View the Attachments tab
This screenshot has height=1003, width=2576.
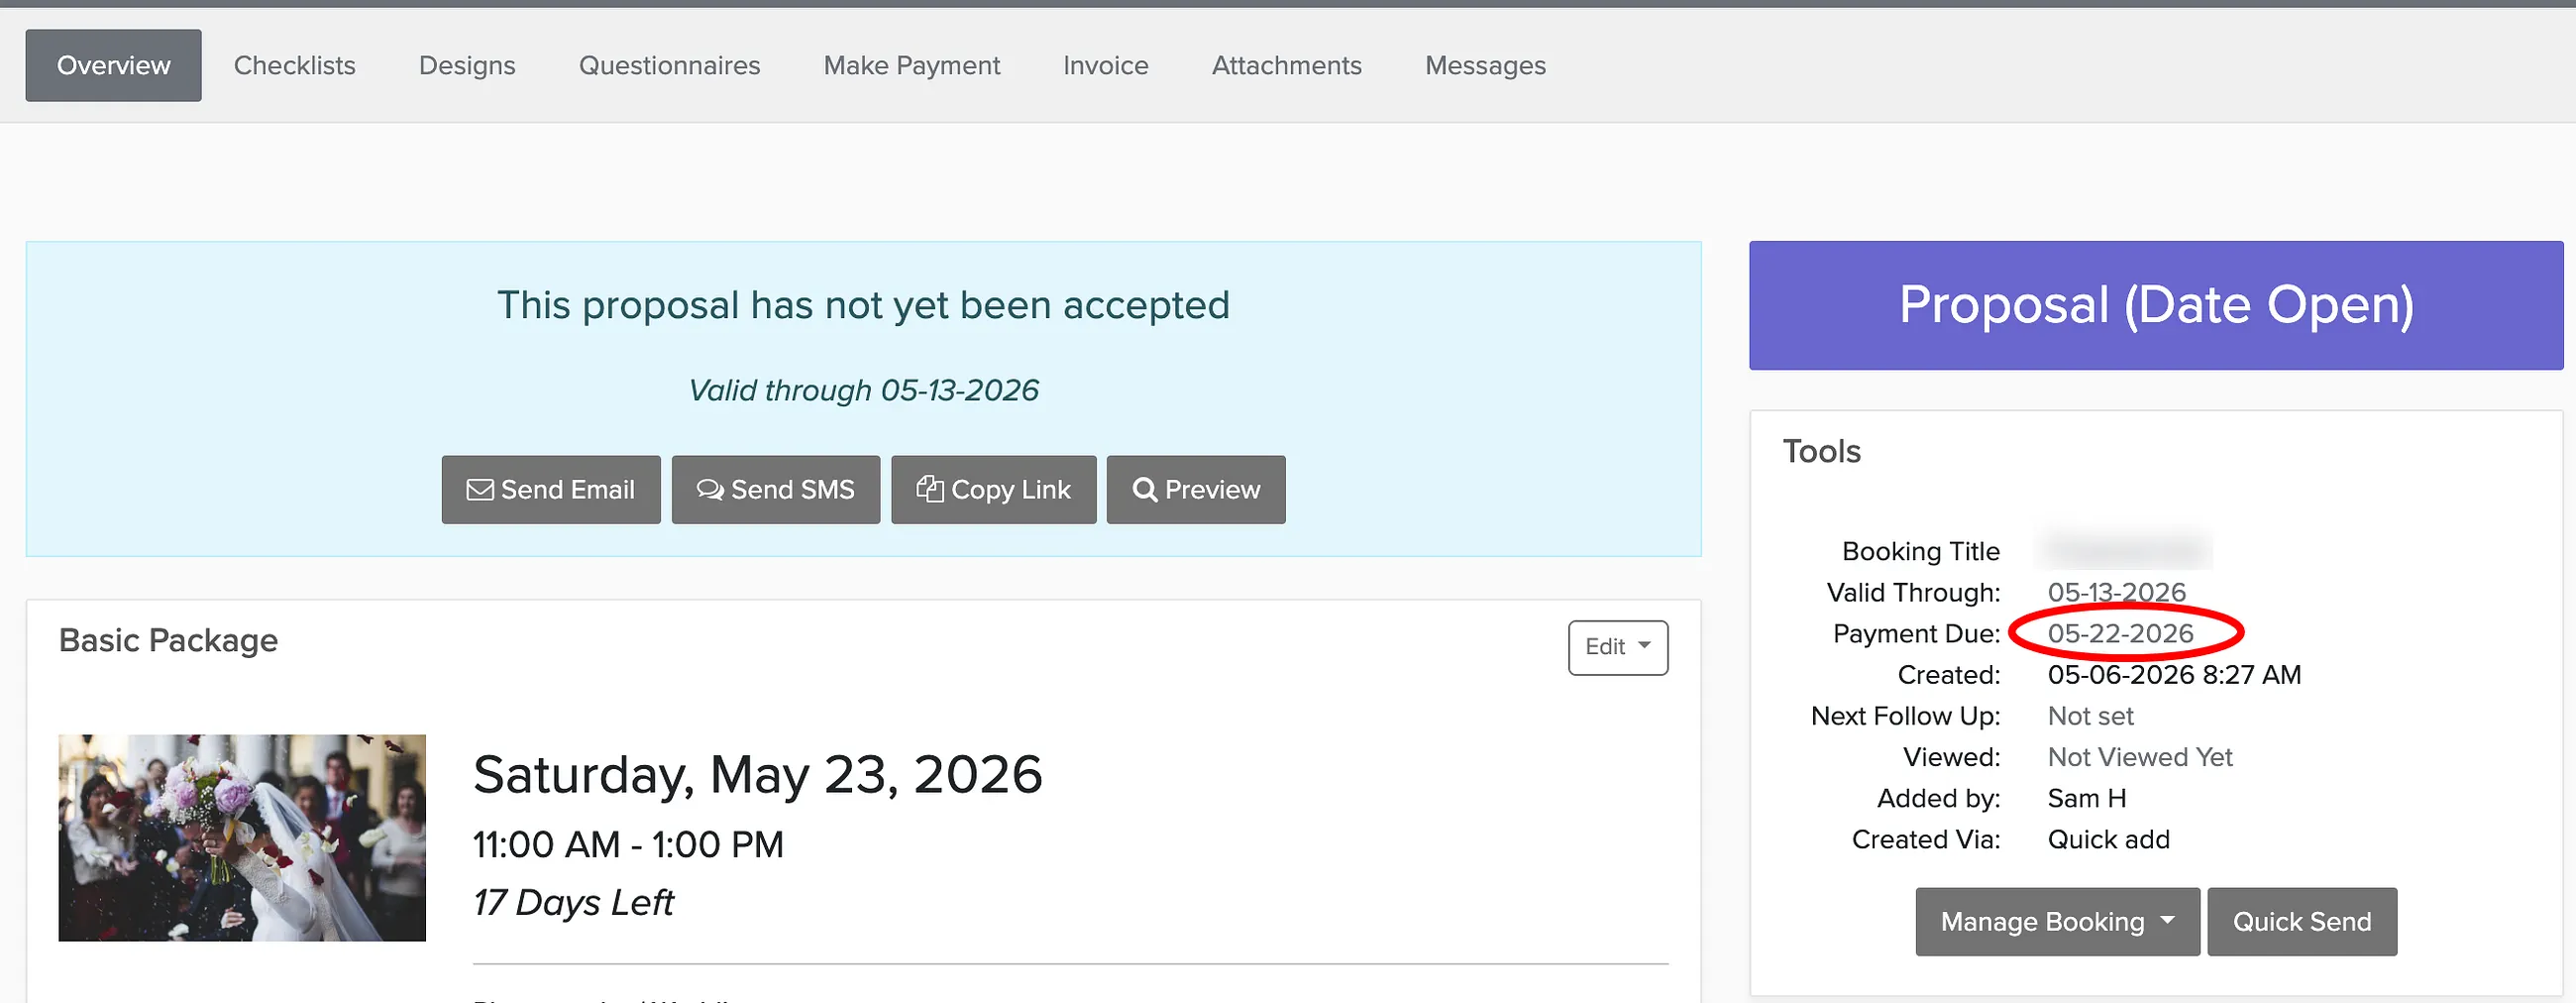1286,66
